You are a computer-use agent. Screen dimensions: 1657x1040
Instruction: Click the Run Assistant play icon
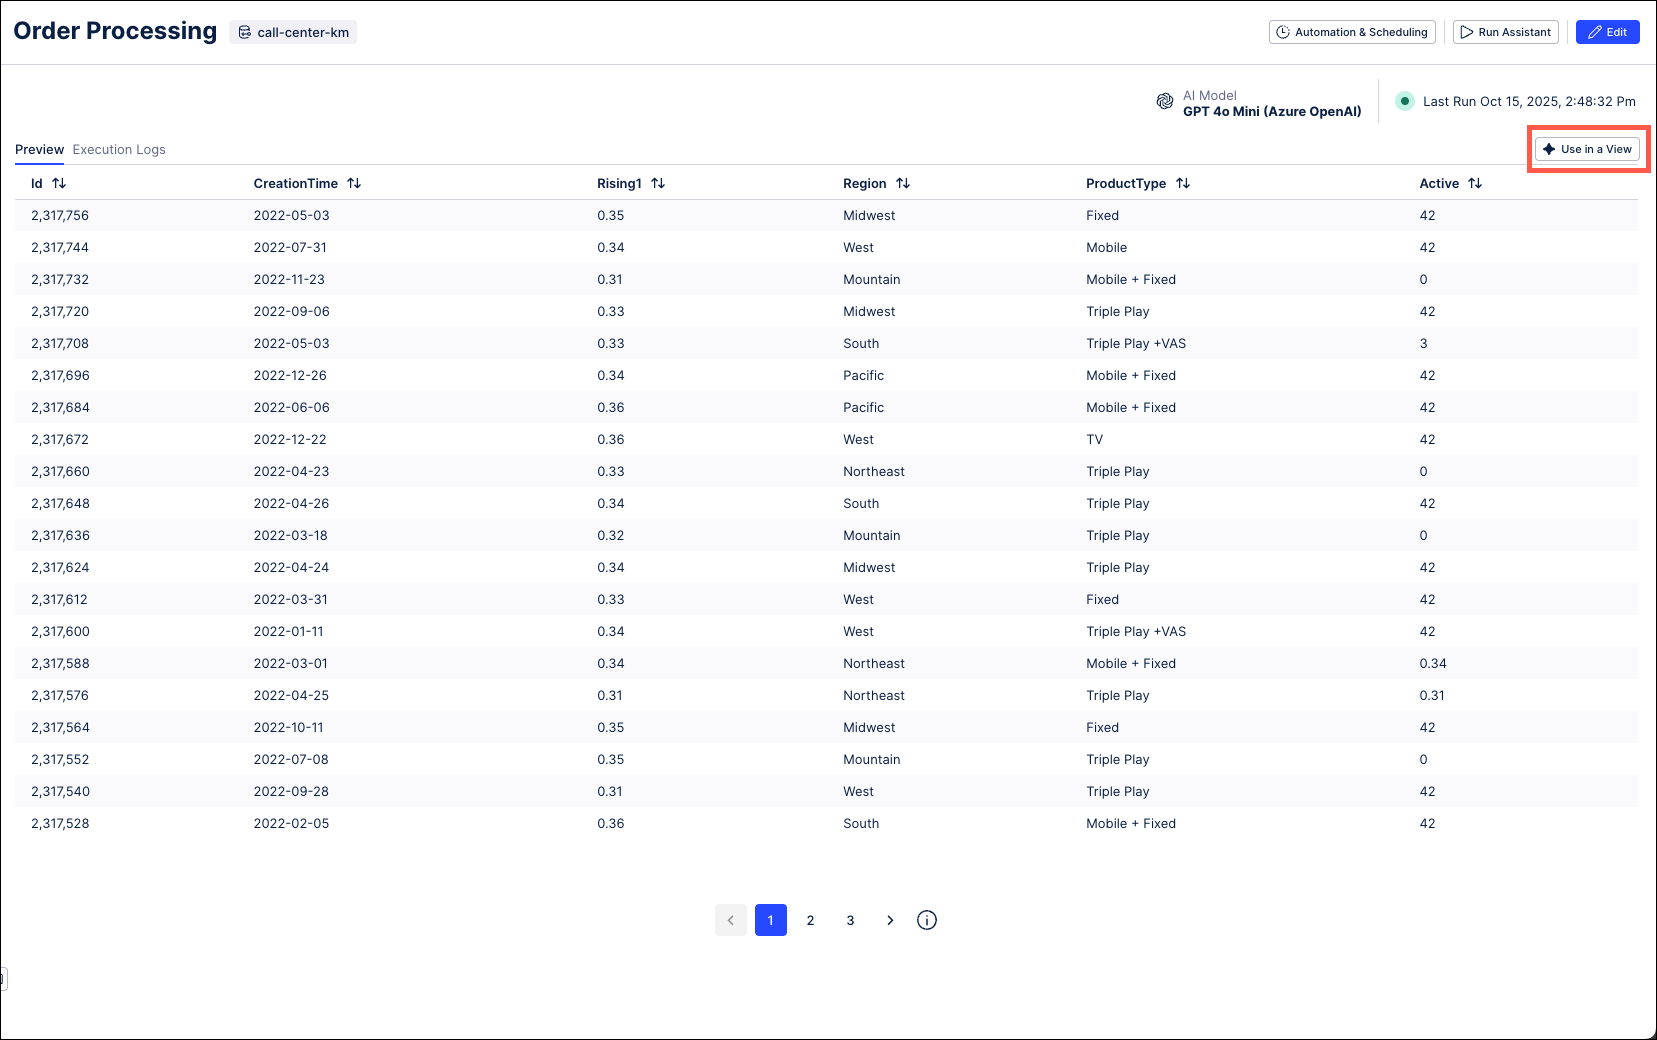pos(1466,31)
